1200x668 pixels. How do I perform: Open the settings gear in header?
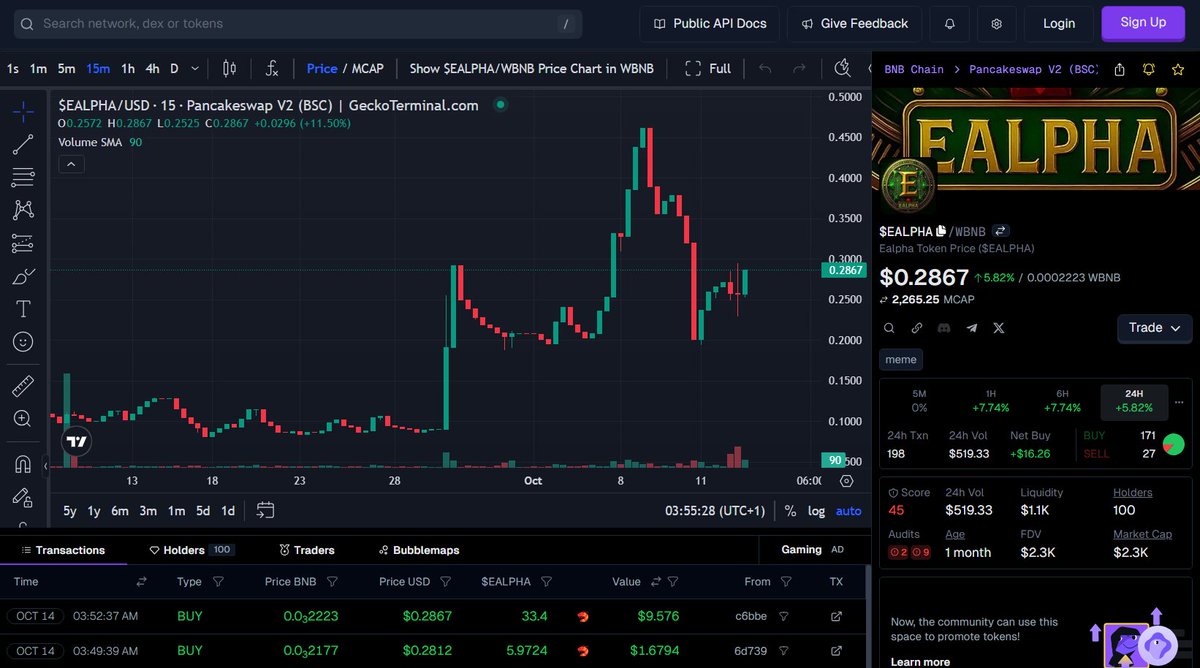[996, 23]
